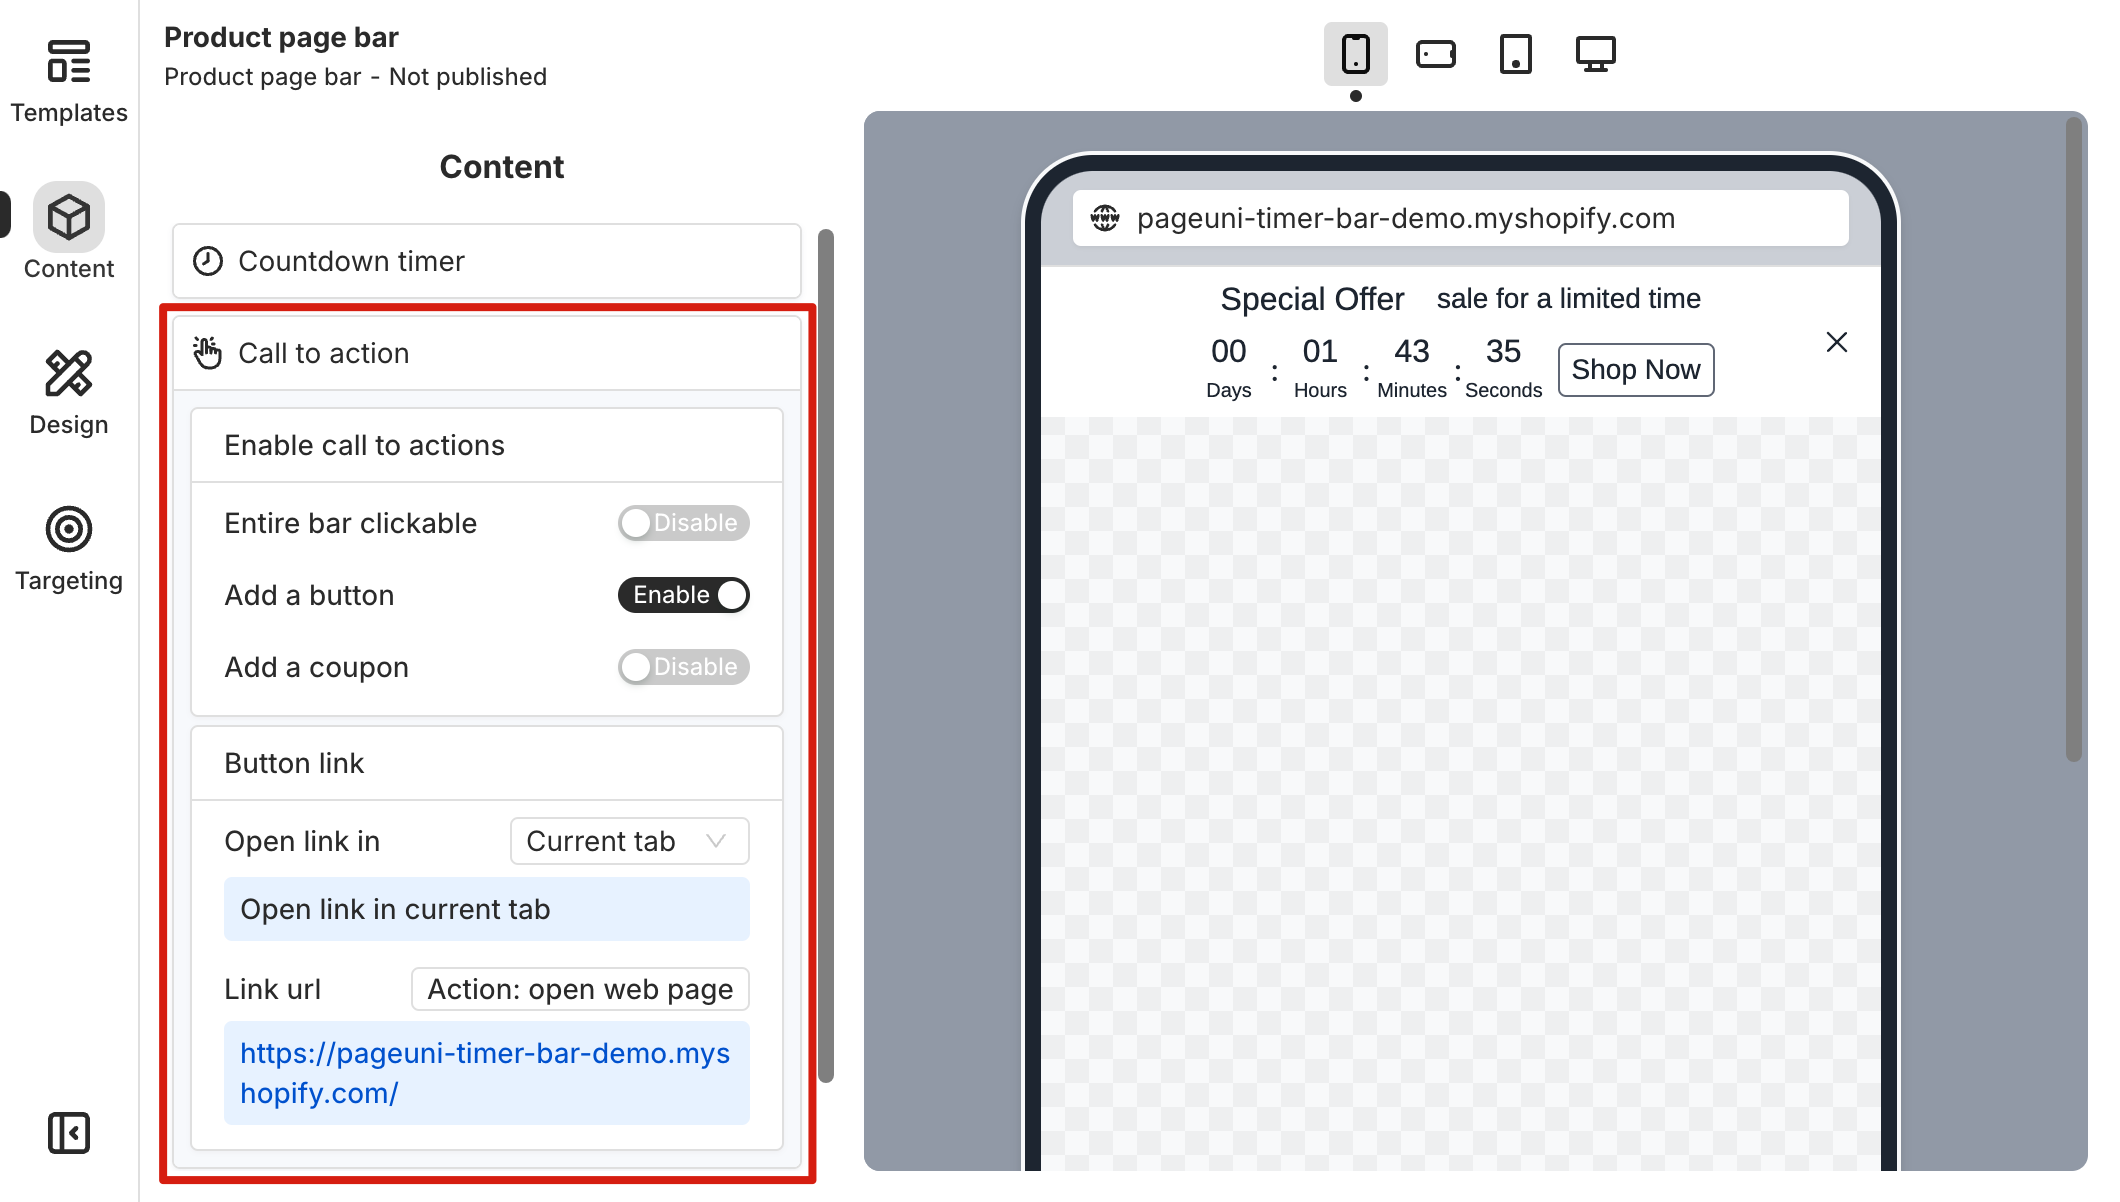Click the Enable call to actions header
The image size is (2120, 1202).
[x=487, y=445]
